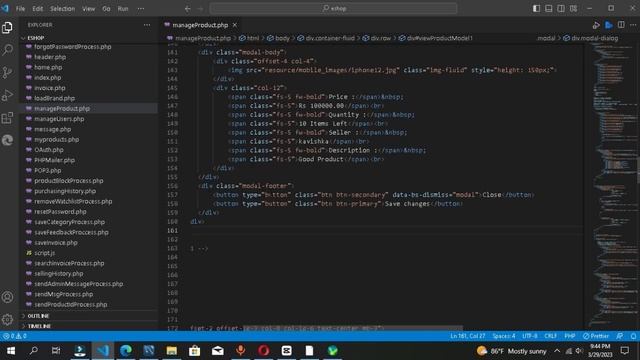Open the Manage gear icon
This screenshot has height=360, width=640.
[7, 319]
